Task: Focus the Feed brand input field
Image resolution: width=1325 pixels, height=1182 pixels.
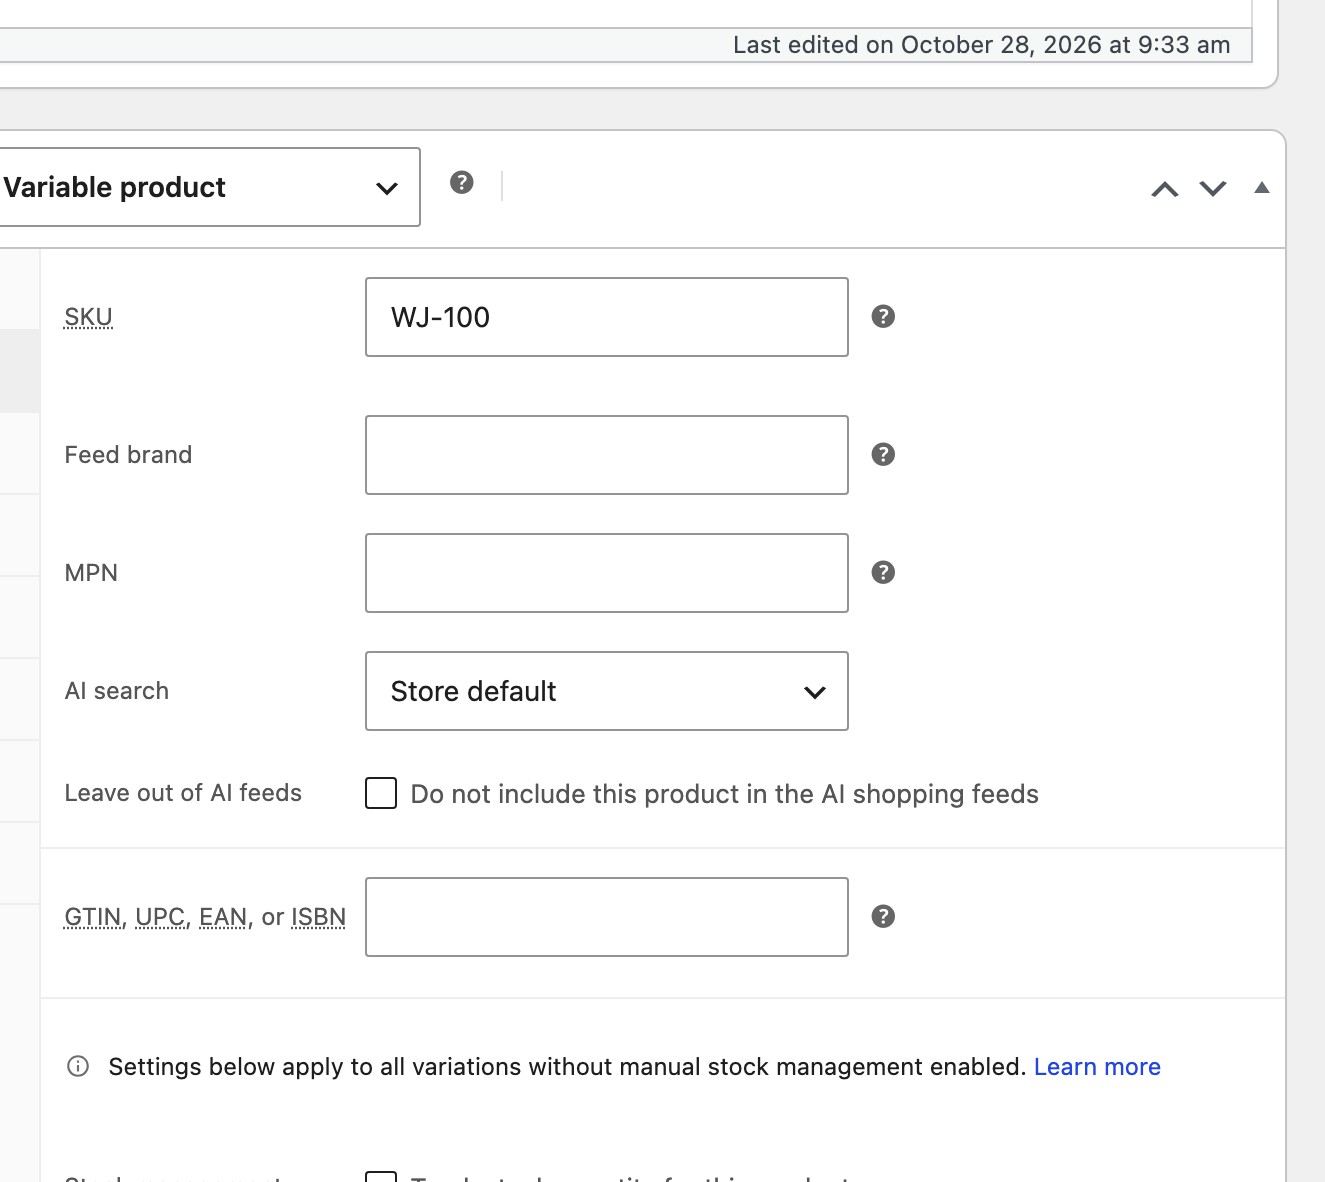Action: (607, 455)
